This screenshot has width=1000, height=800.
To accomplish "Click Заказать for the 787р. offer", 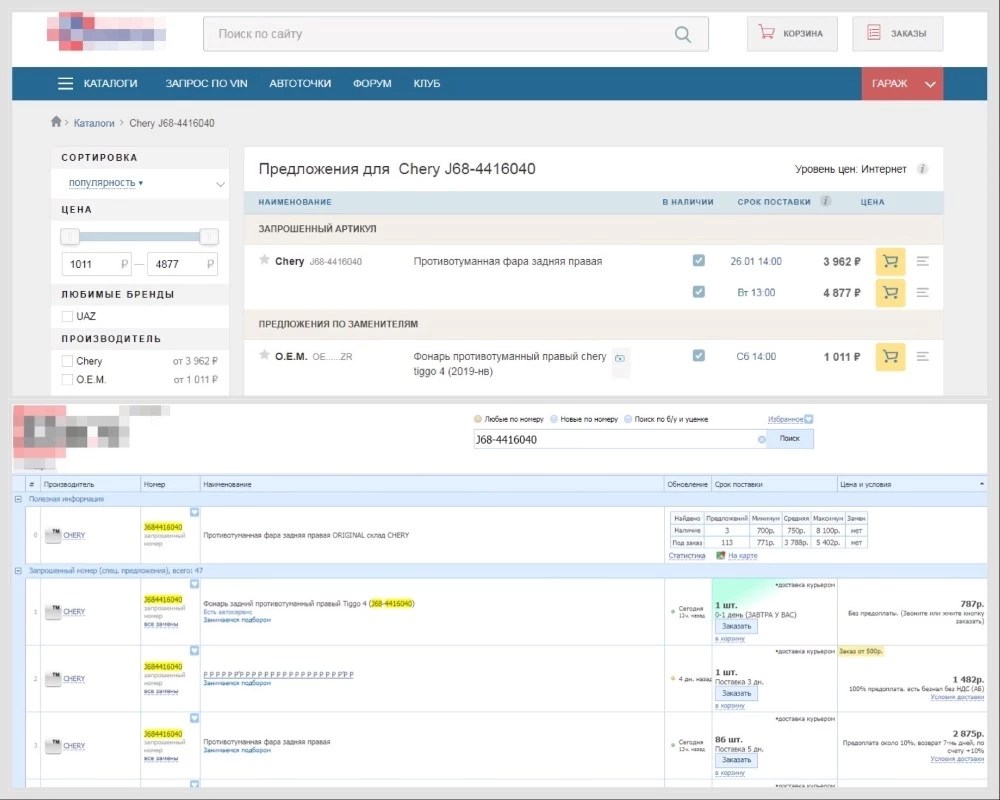I will 736,626.
